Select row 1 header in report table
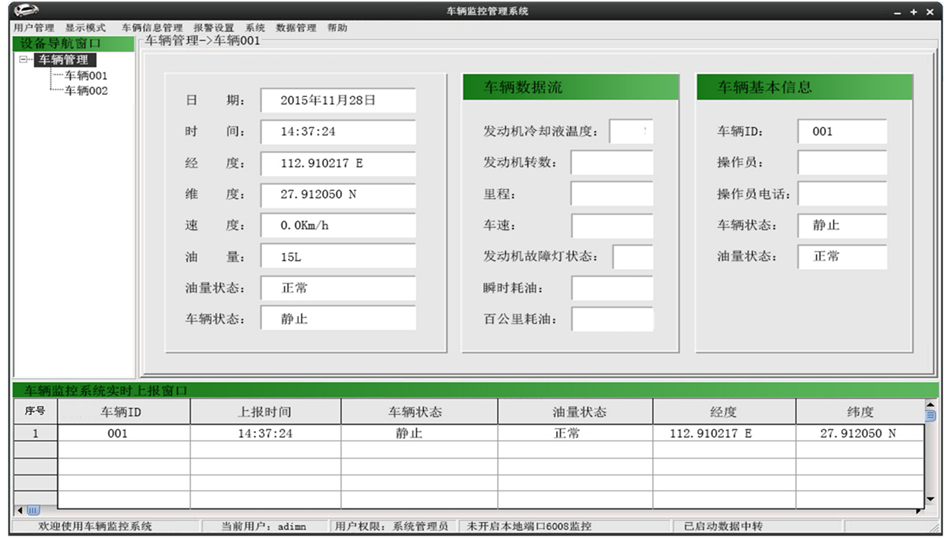 tap(35, 434)
